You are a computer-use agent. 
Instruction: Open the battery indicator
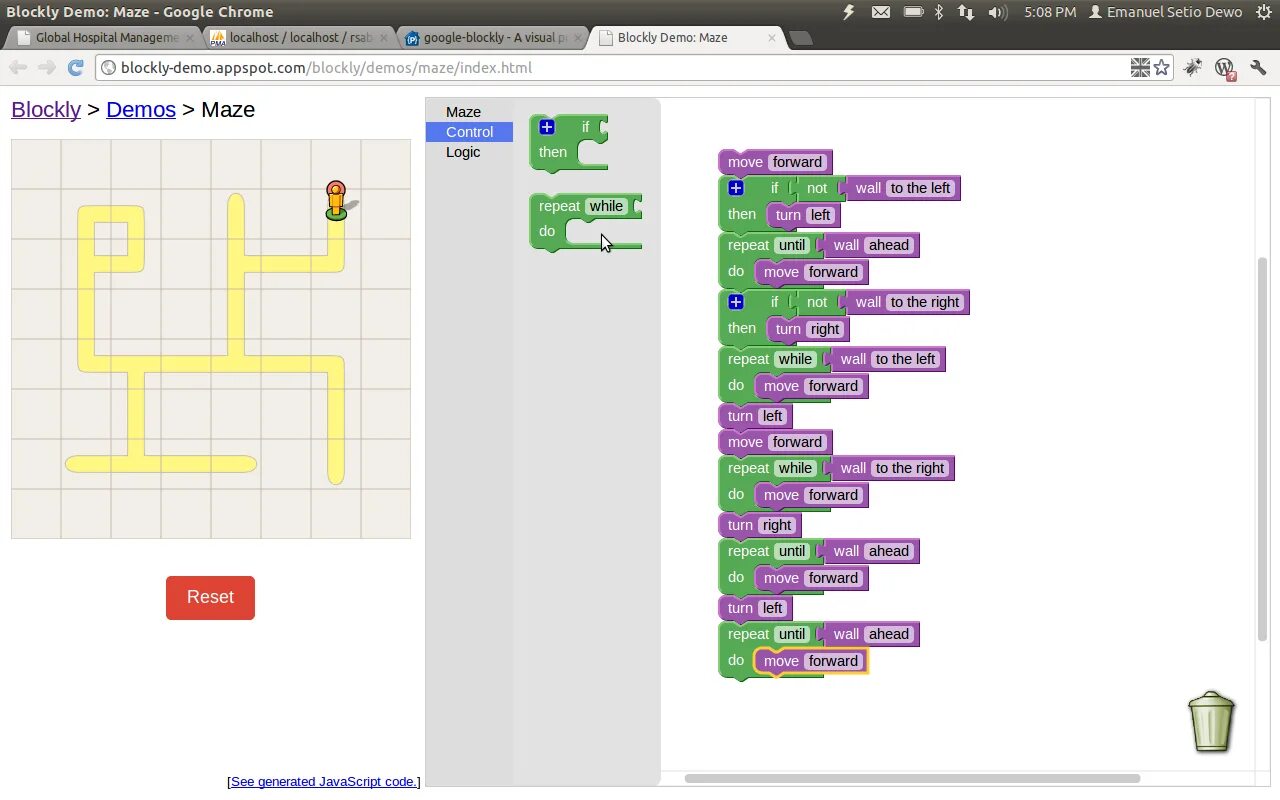pos(913,12)
